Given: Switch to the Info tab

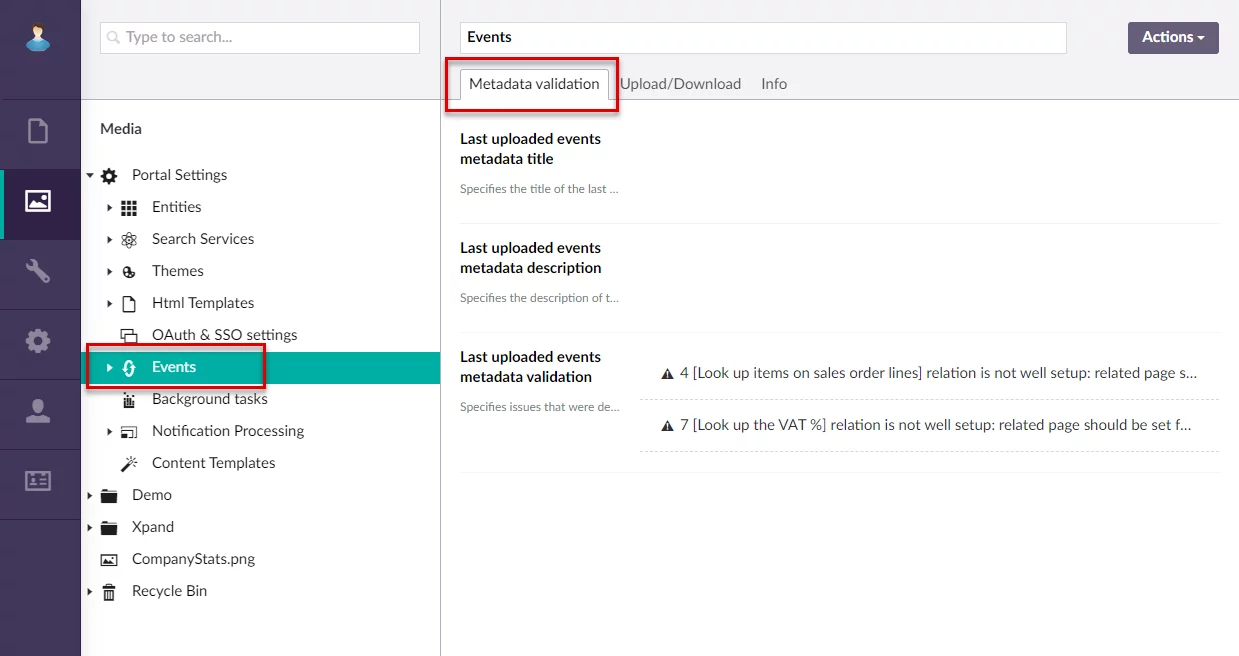Looking at the screenshot, I should (x=773, y=84).
